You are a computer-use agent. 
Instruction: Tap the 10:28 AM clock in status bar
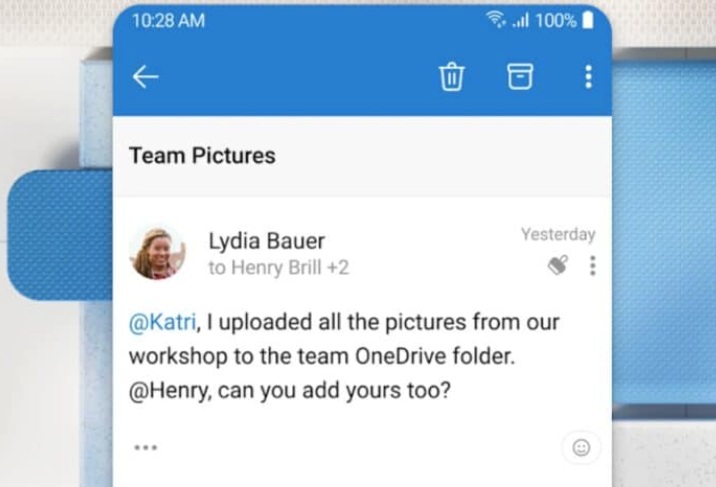tap(168, 20)
